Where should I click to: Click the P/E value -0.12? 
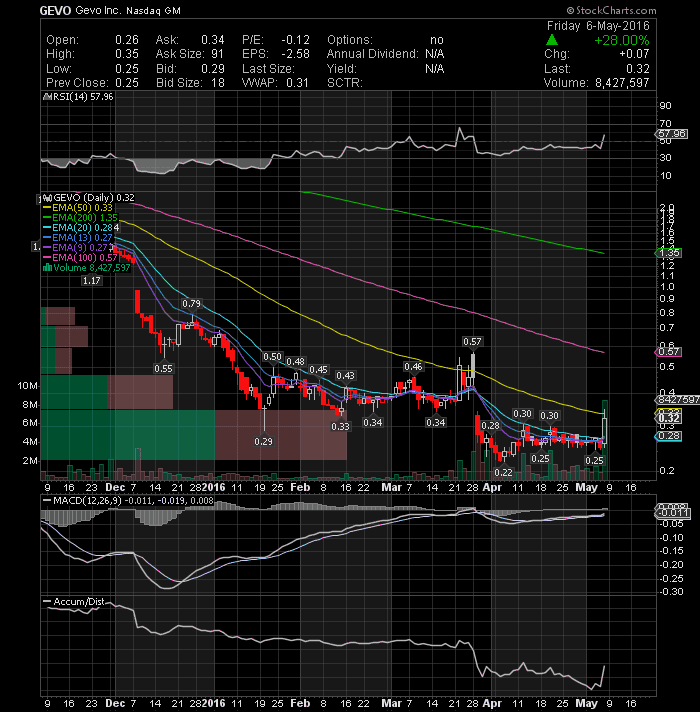(296, 40)
